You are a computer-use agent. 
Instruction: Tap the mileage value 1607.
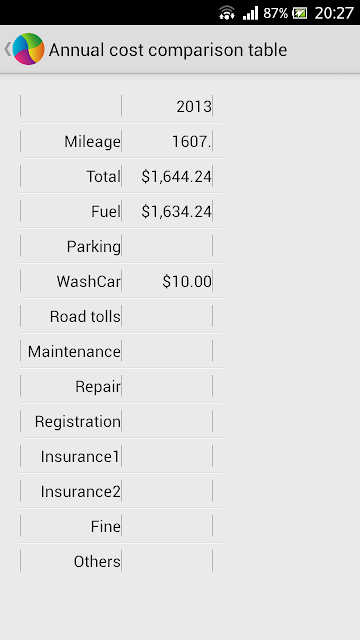[191, 142]
